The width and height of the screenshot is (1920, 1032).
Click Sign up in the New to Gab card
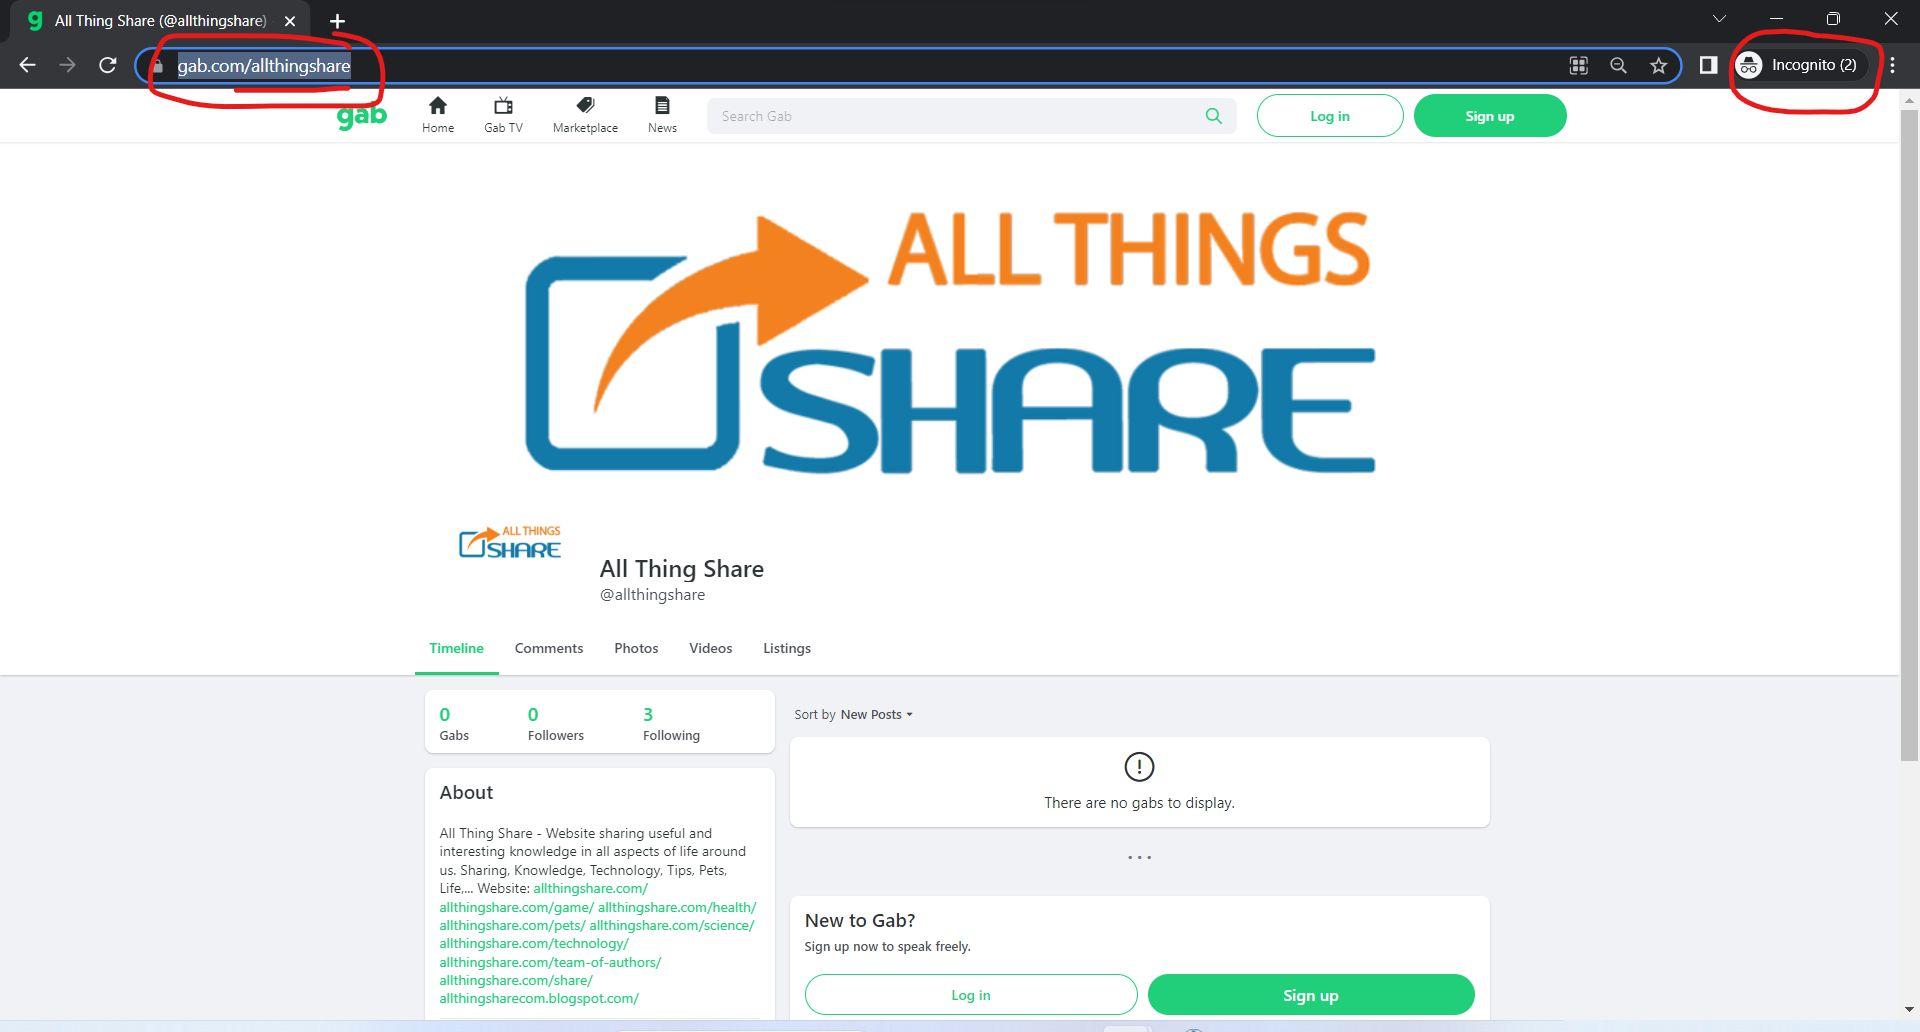(1311, 995)
